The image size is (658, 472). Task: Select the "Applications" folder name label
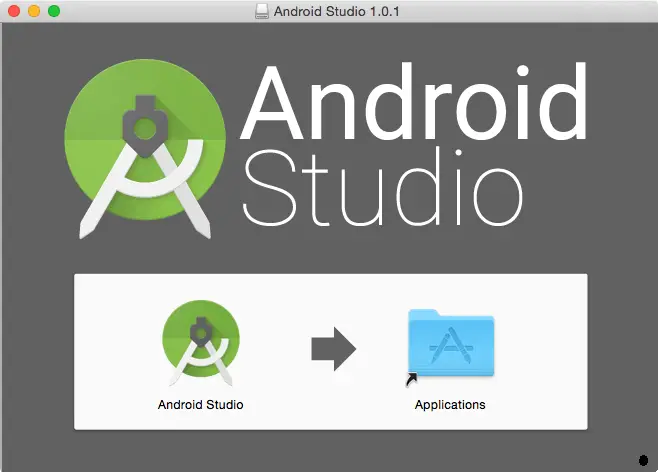tap(450, 405)
